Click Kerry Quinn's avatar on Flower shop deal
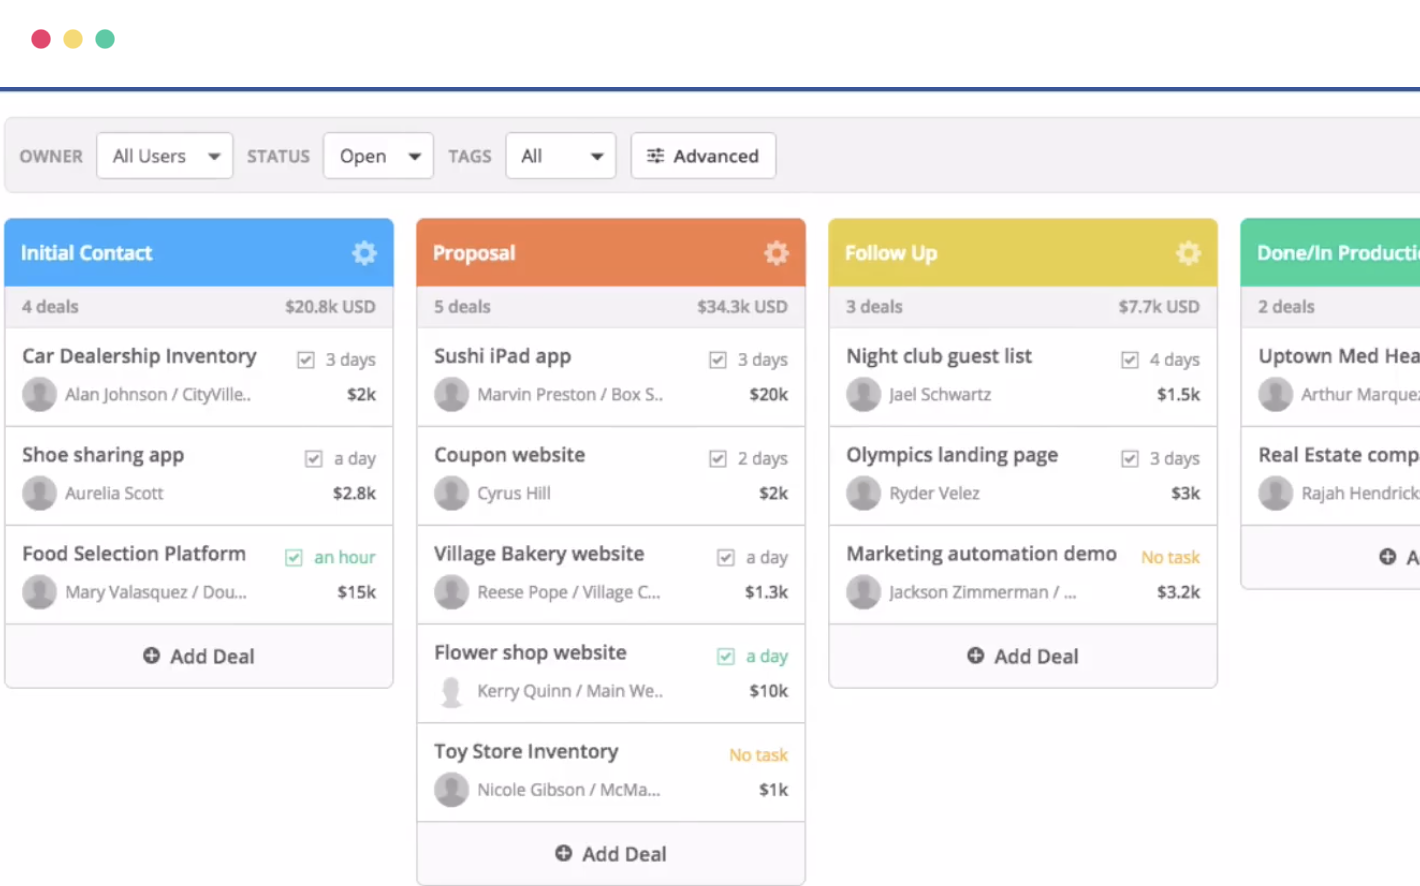The image size is (1420, 886). tap(452, 691)
